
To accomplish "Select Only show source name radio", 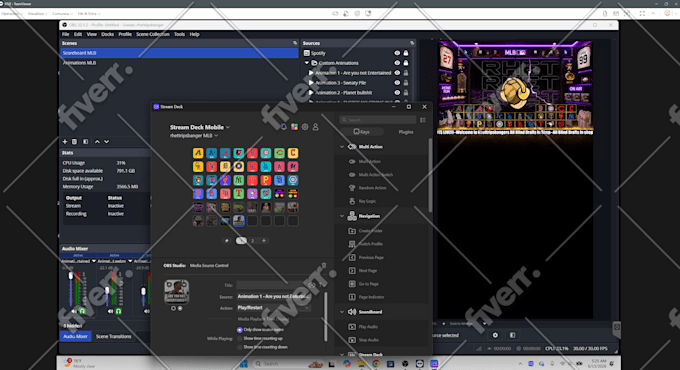I will (x=239, y=330).
